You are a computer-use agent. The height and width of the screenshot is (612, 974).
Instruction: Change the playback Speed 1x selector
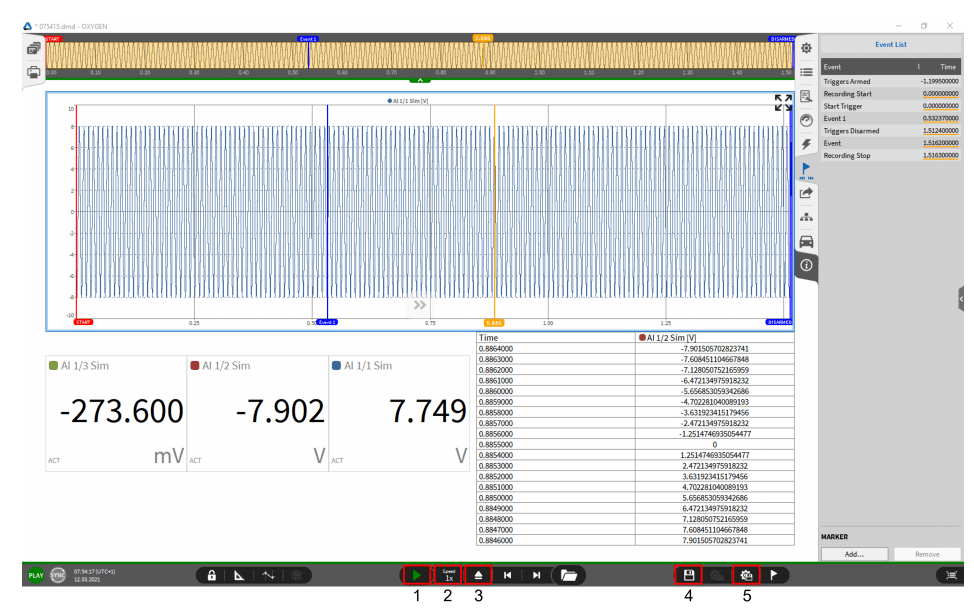(x=448, y=575)
